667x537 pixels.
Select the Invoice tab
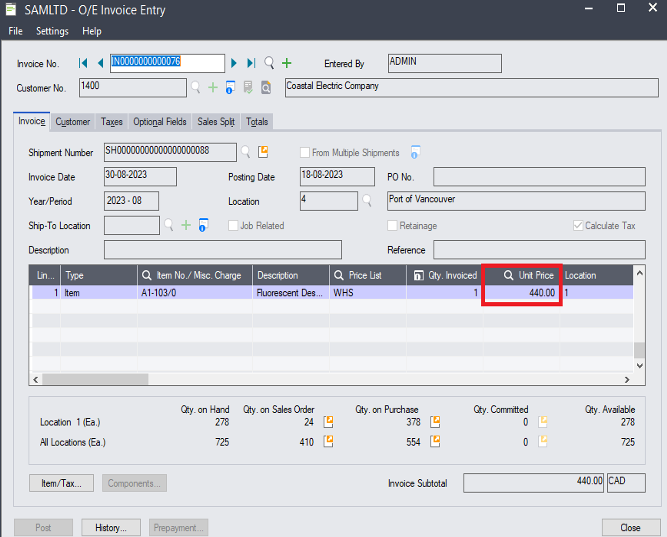[31, 121]
